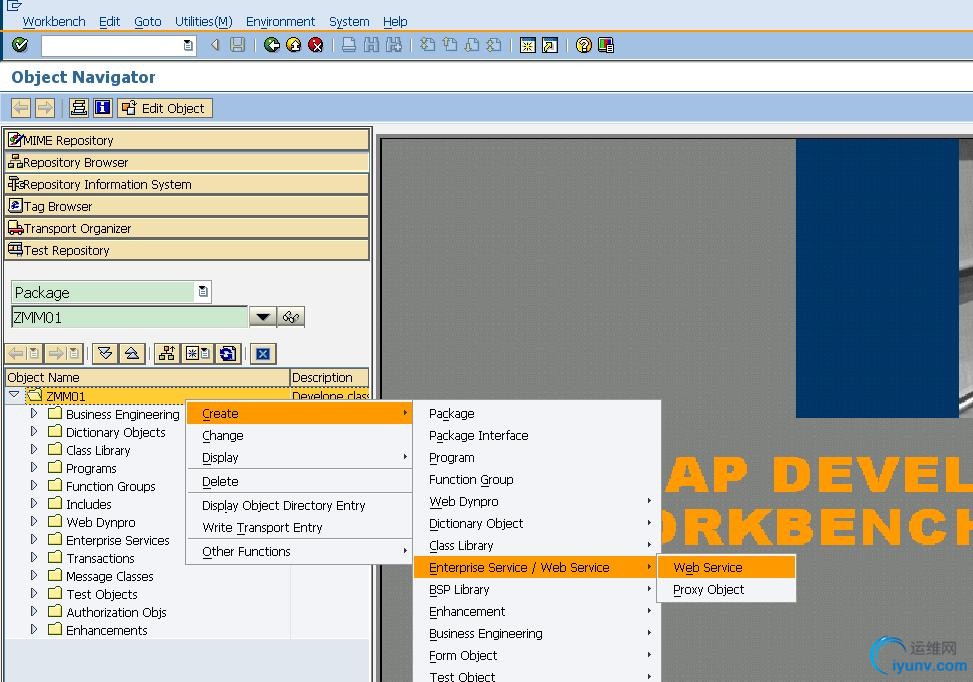The height and width of the screenshot is (682, 973).
Task: Expand the Enterprise Services folder
Action: tap(34, 539)
